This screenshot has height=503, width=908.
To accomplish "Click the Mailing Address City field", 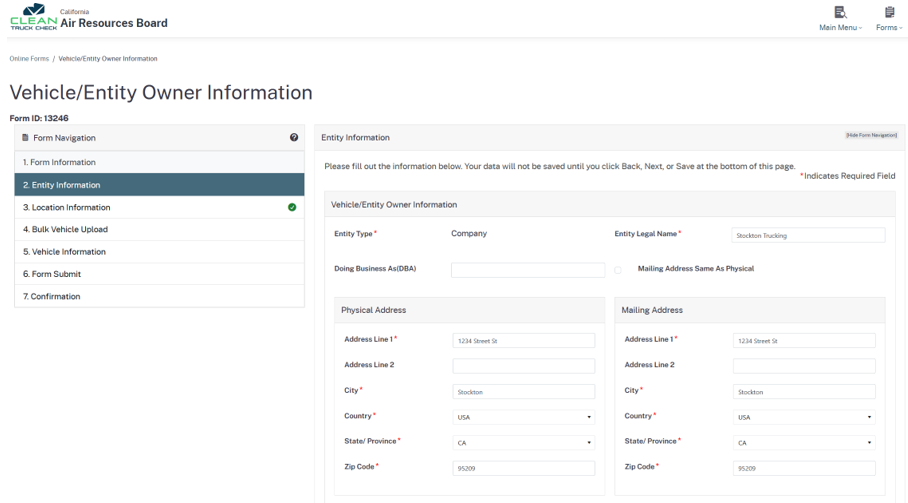I will 804,392.
